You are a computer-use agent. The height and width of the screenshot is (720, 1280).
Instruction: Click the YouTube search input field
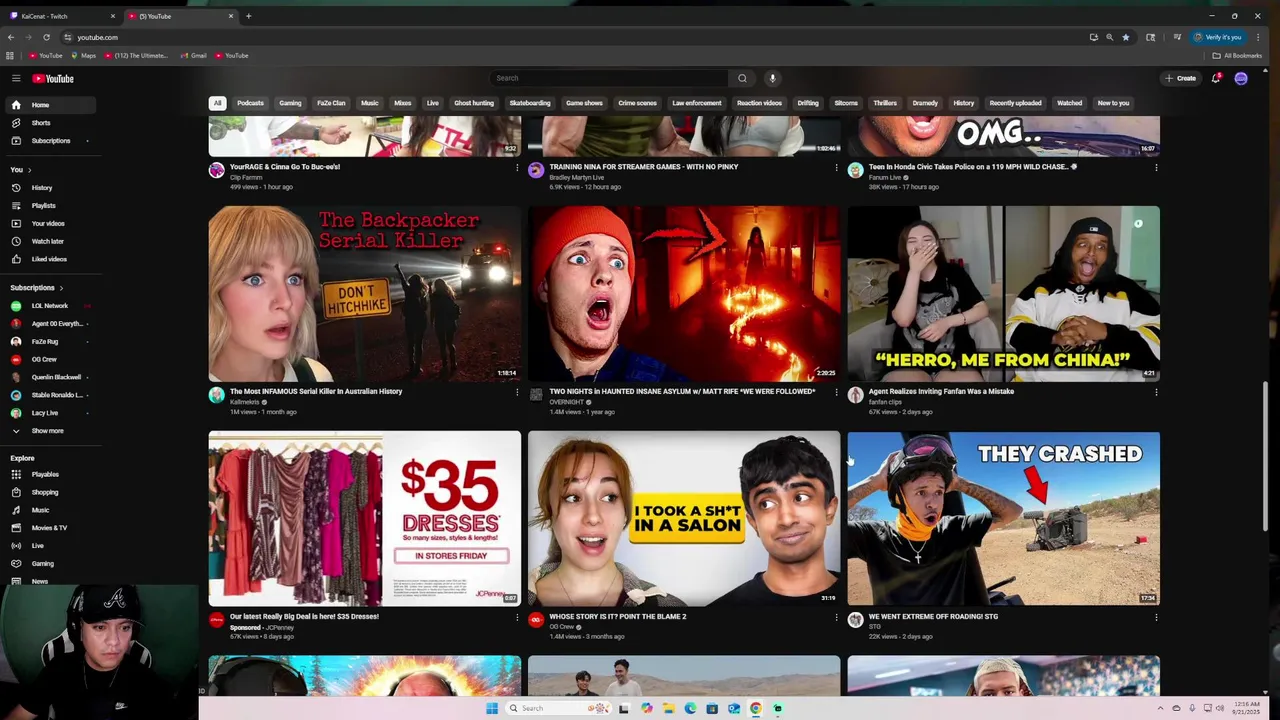[608, 78]
